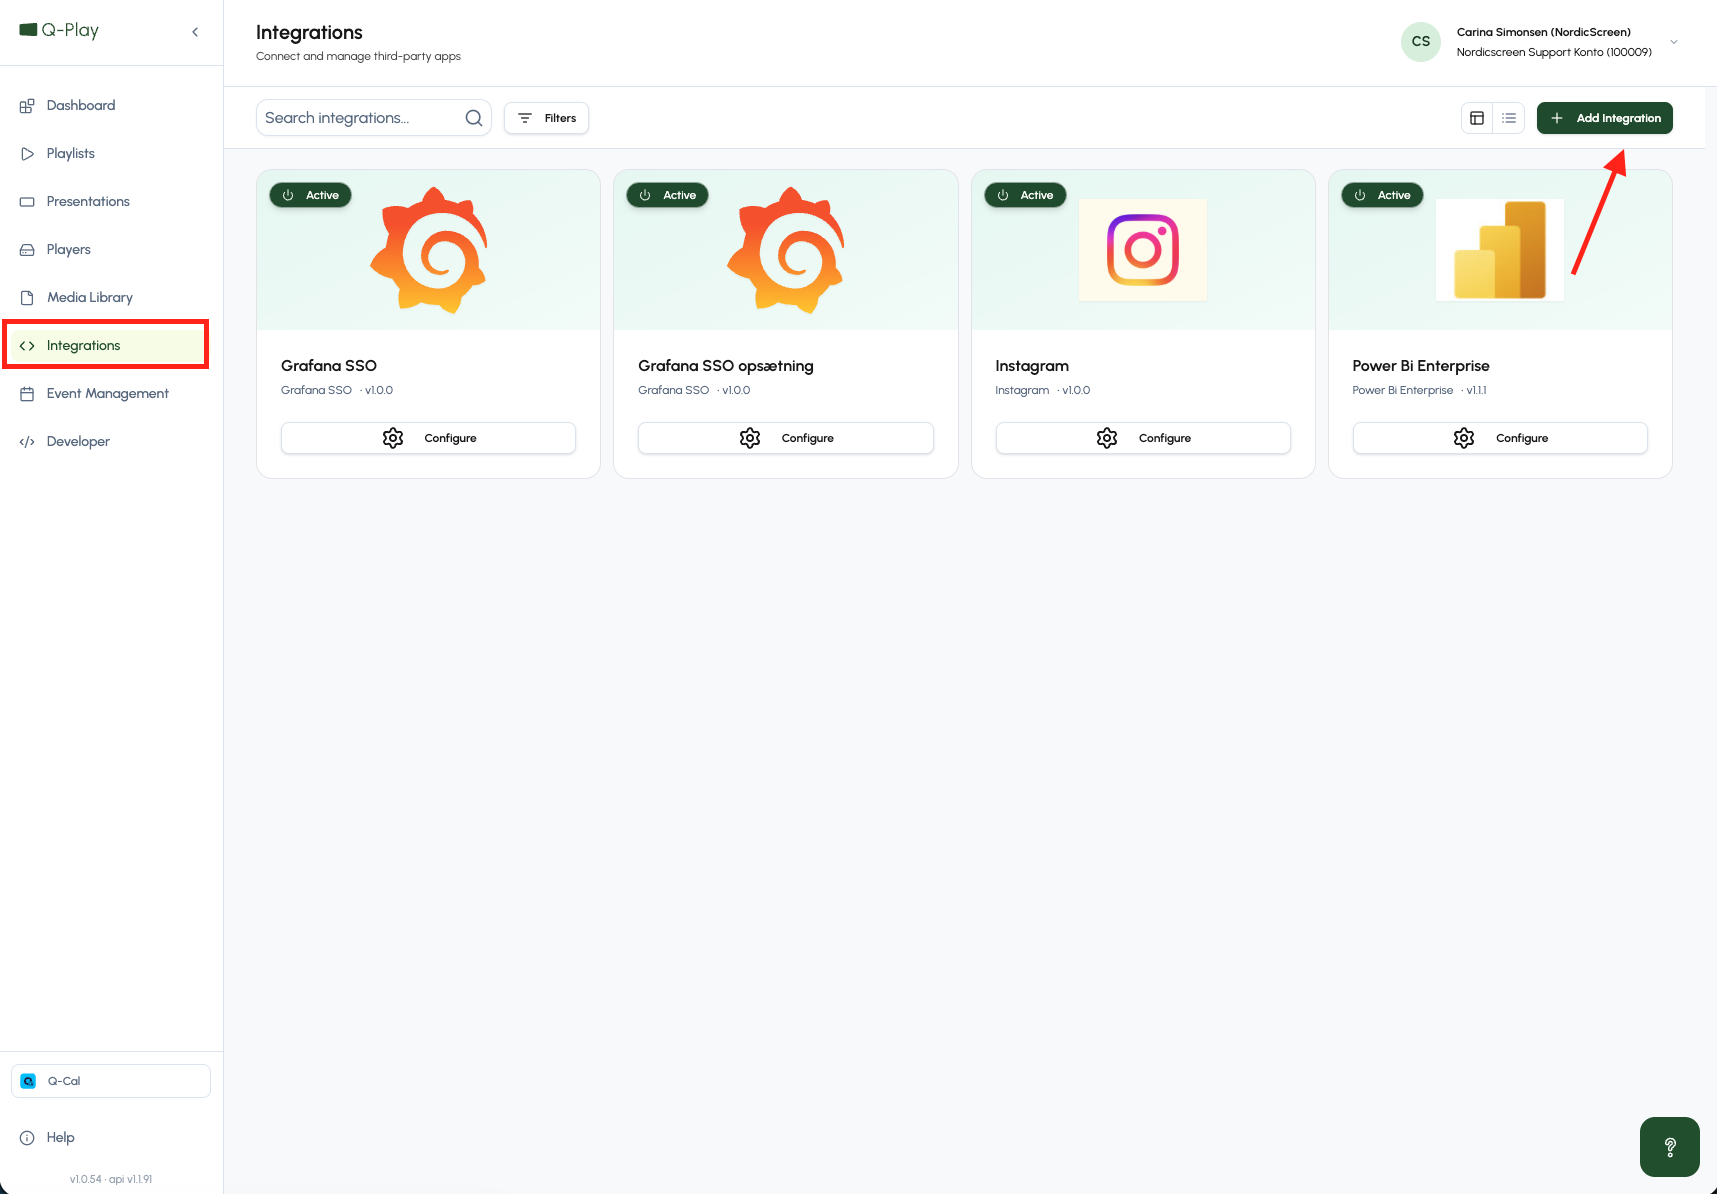Switch to grid view layout
The width and height of the screenshot is (1717, 1194).
(1477, 118)
